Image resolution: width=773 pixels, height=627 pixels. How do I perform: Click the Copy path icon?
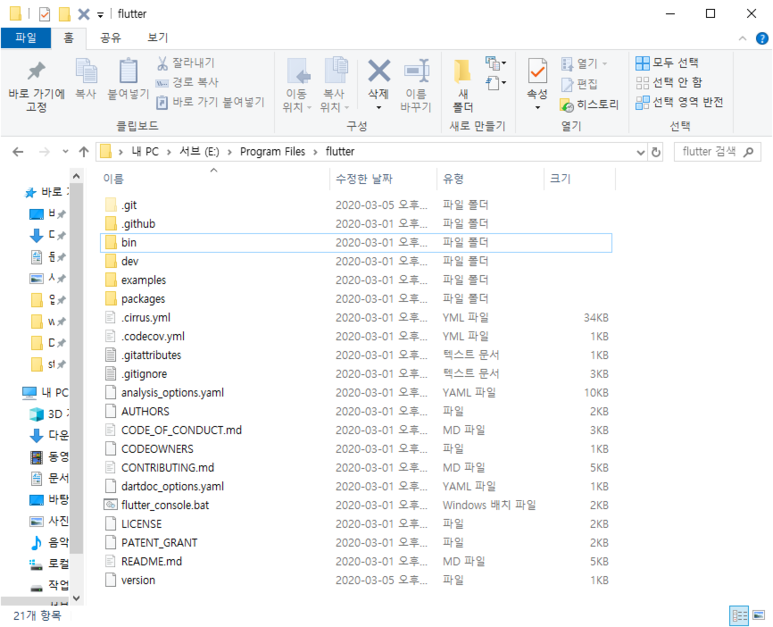(162, 83)
